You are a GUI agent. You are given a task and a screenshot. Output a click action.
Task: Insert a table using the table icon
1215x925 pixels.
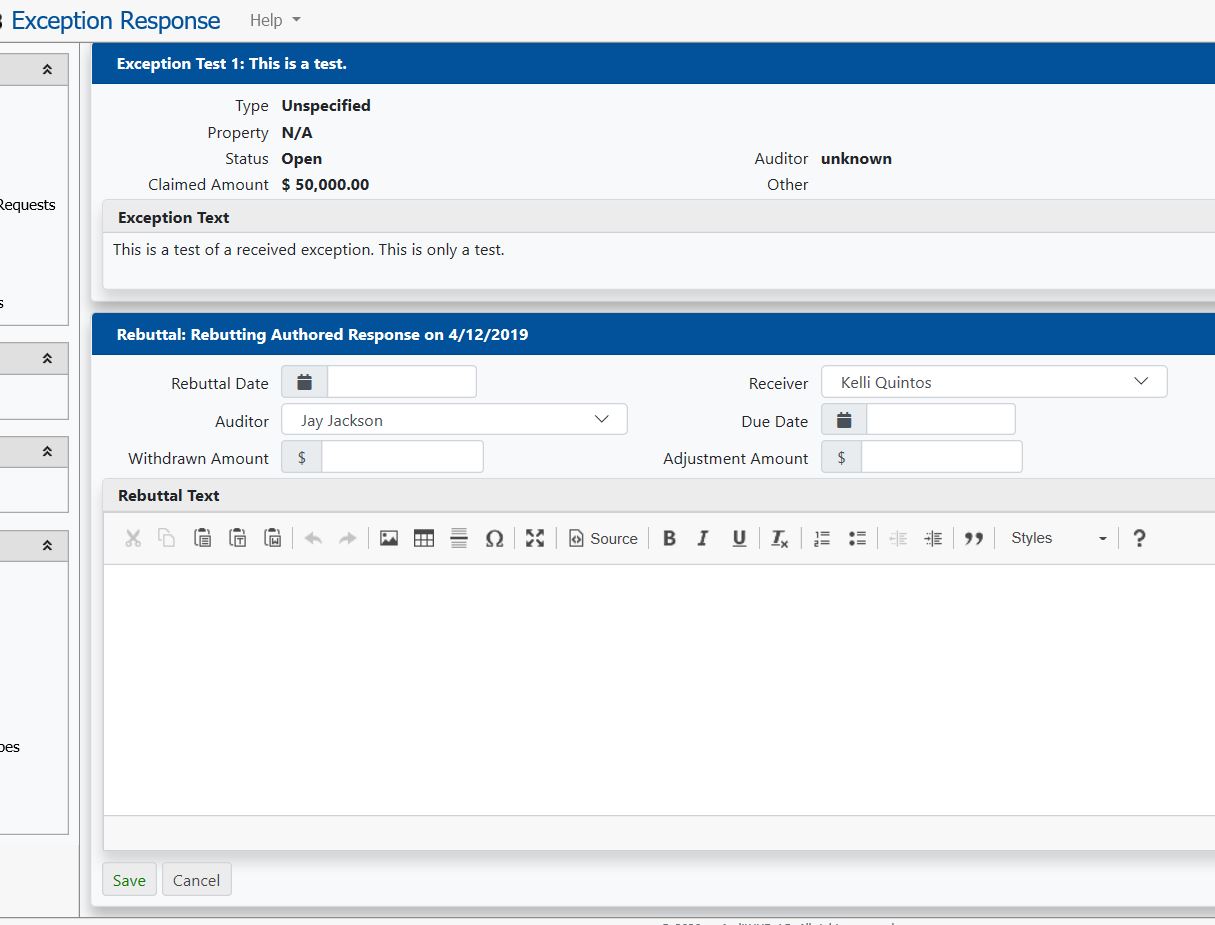424,538
